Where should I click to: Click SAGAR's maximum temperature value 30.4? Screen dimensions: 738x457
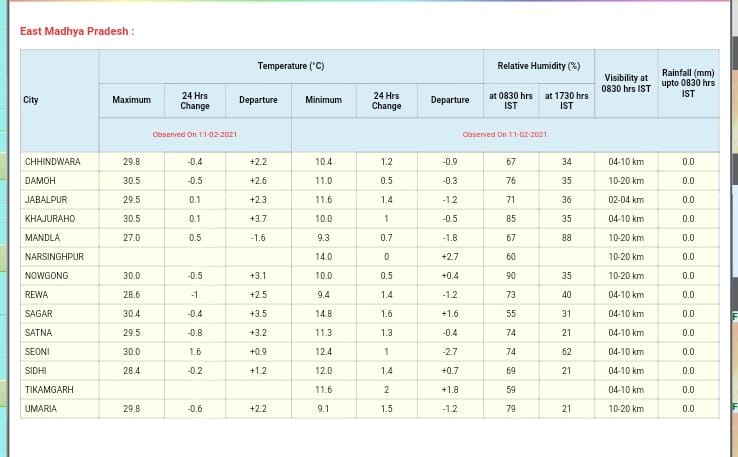point(131,314)
